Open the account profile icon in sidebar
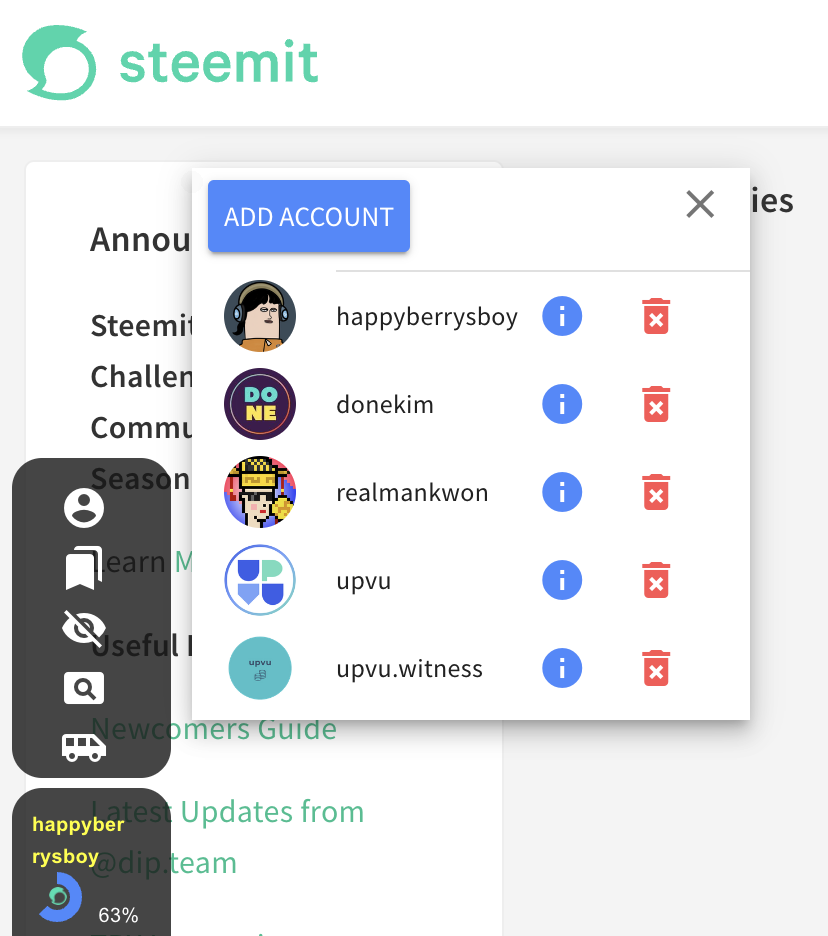Viewport: 828px width, 936px height. (x=84, y=508)
